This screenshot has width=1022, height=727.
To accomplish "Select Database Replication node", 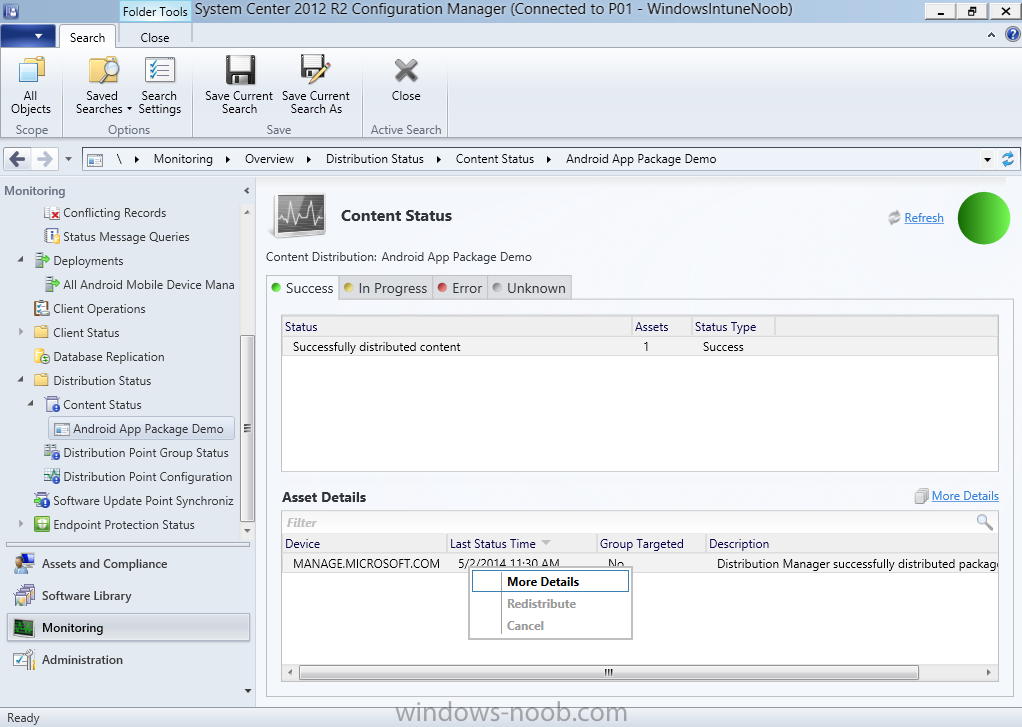I will (108, 357).
